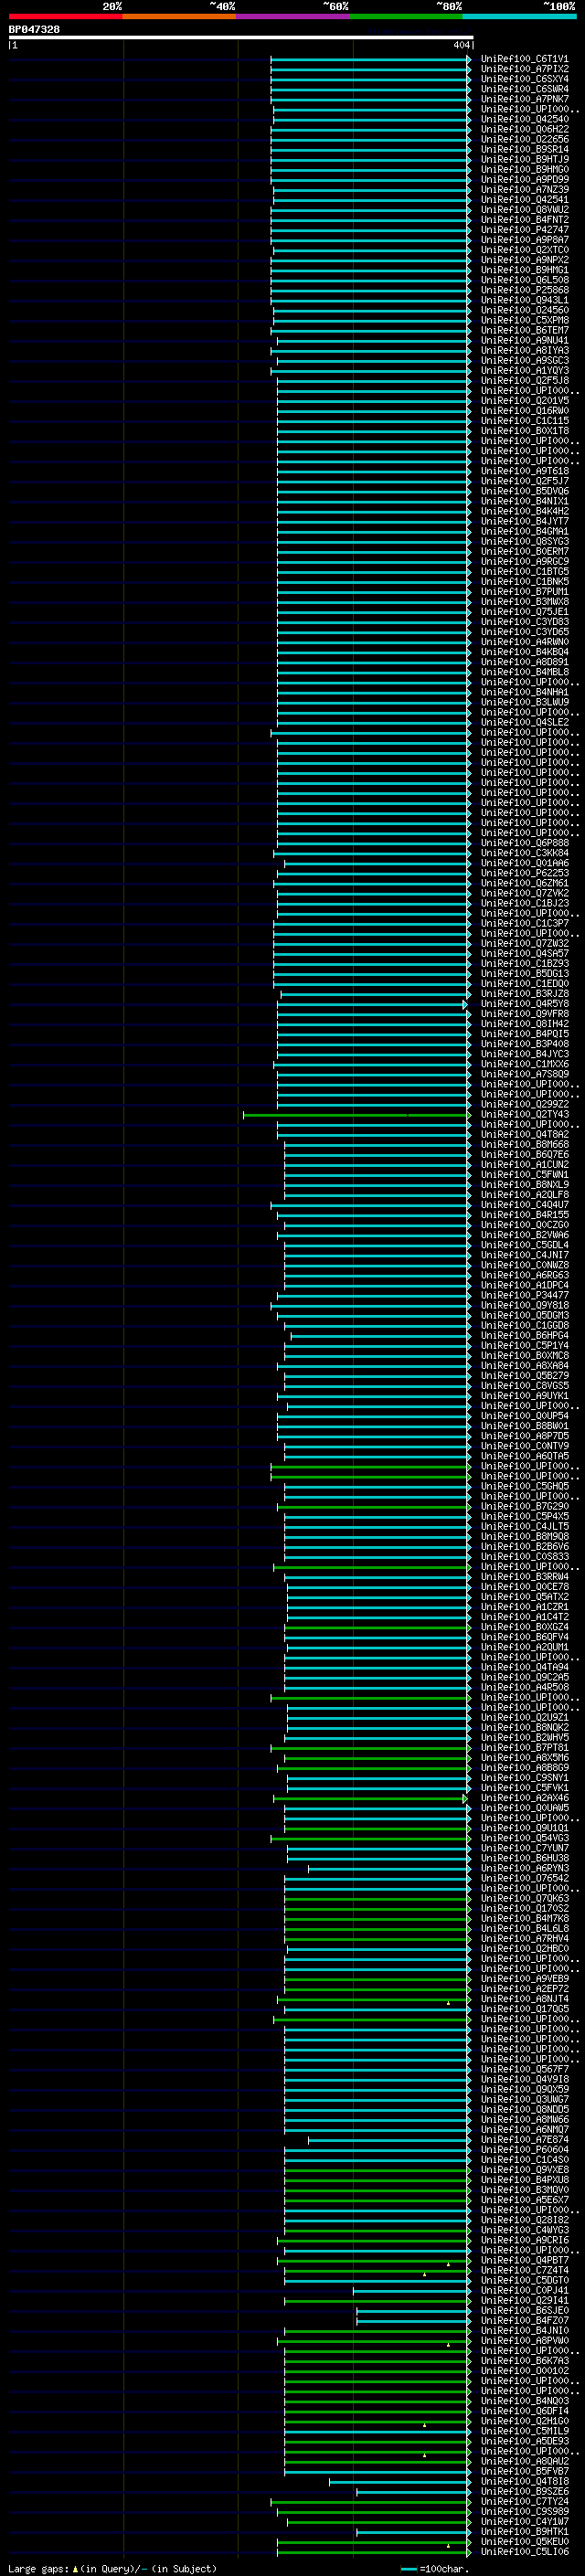Select the UniRef100_P34477 label
This screenshot has width=585, height=2576.
click(525, 1296)
